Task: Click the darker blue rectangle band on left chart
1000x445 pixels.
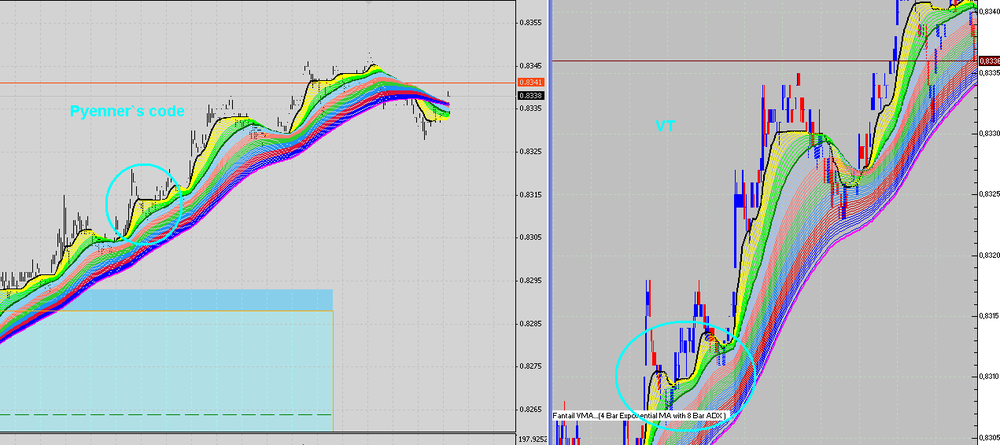Action: [204, 300]
